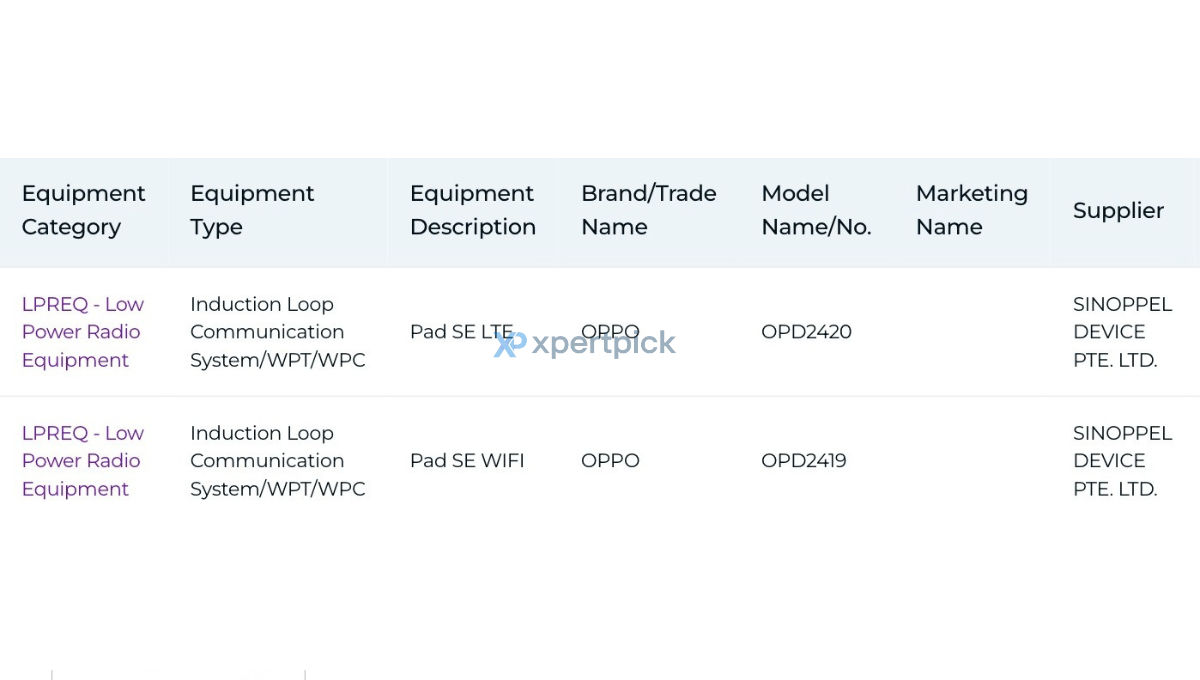Select SINOPPEL supplier in OPD2420 row
Viewport: 1200px width, 680px height.
[x=1122, y=332]
